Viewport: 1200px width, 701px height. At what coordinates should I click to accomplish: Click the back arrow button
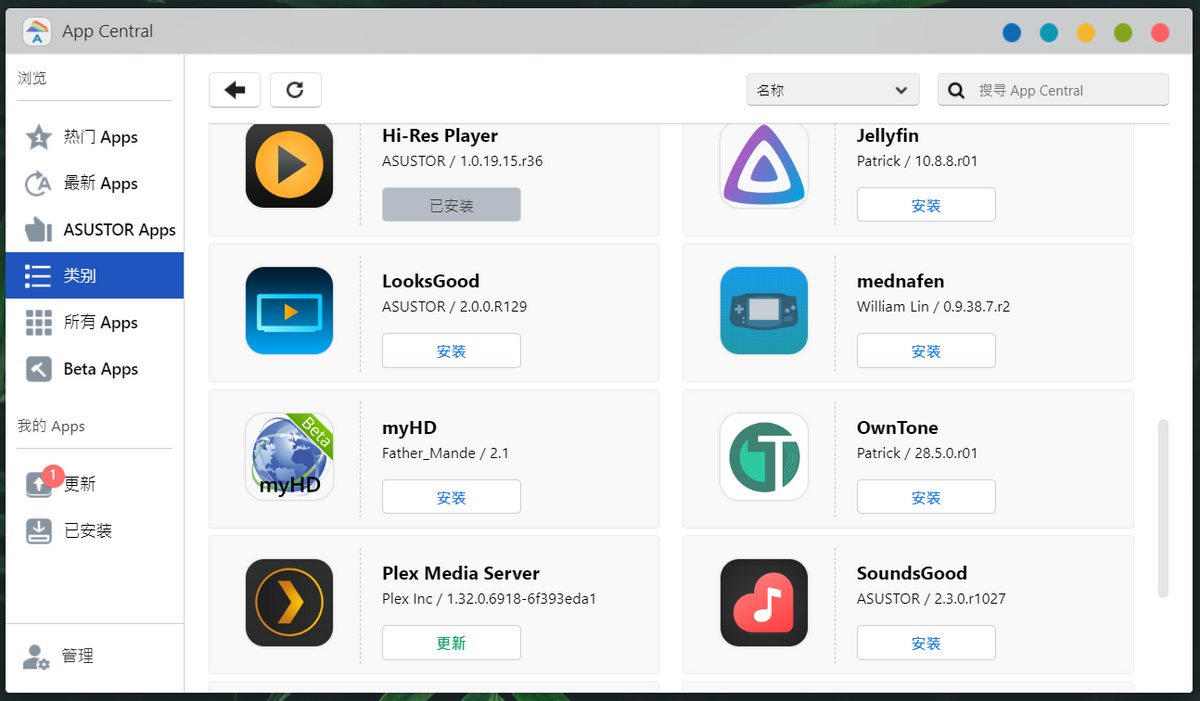pyautogui.click(x=235, y=90)
